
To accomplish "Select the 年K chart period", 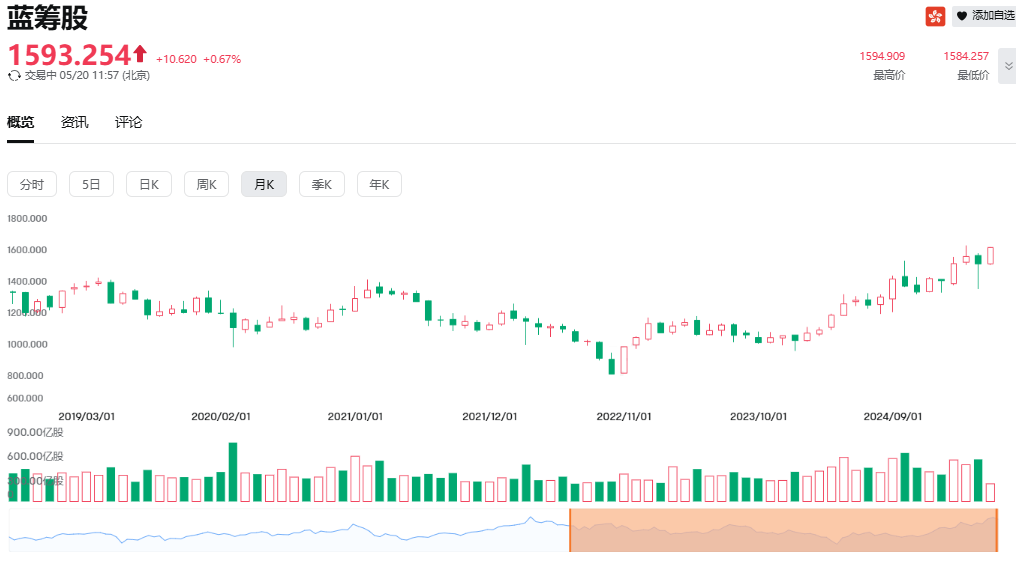I will click(x=379, y=185).
